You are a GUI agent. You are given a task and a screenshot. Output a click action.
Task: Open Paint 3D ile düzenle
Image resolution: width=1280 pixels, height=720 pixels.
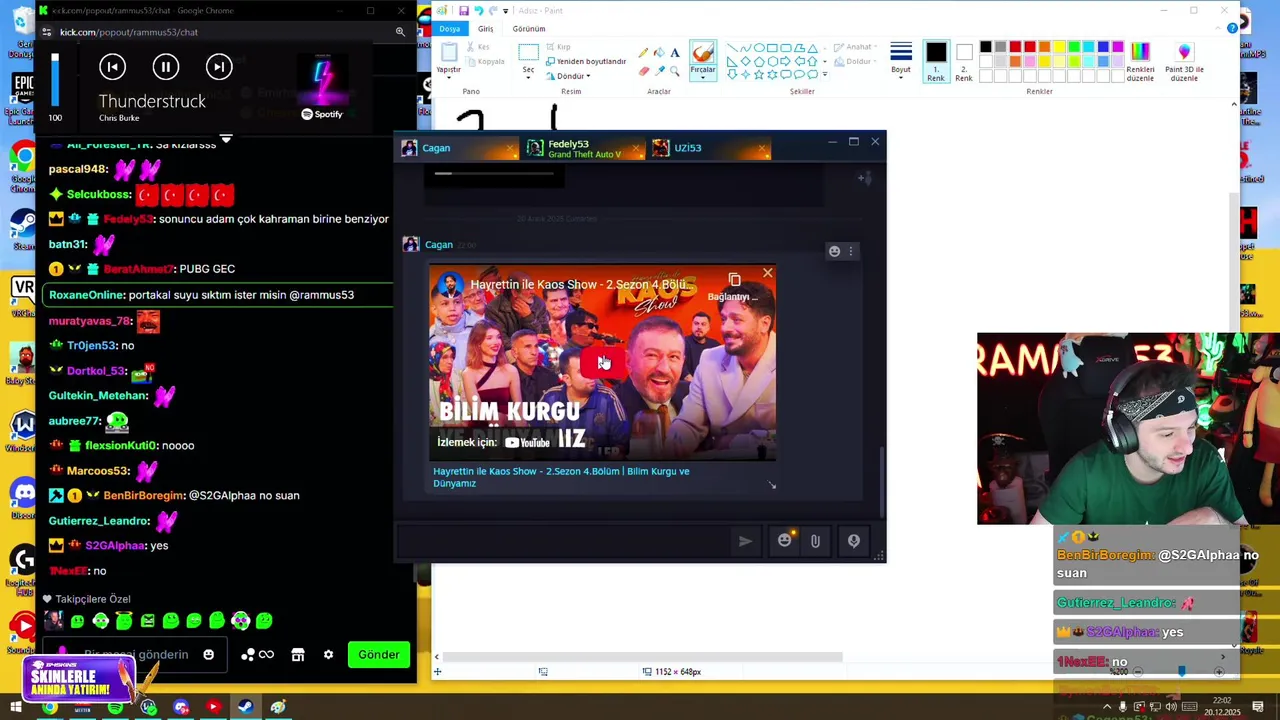tap(1184, 62)
